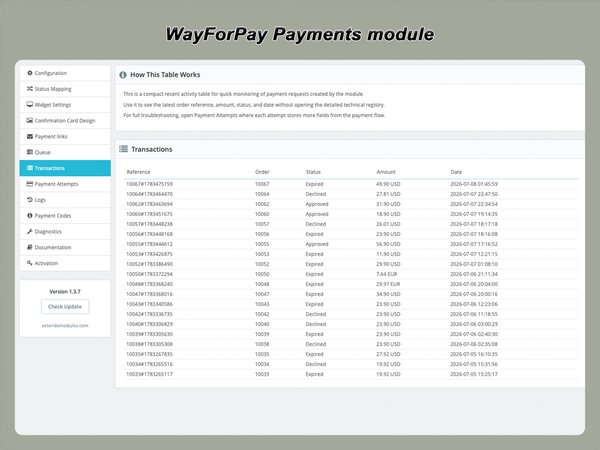
Task: Click order number 10057
Action: pyautogui.click(x=262, y=224)
